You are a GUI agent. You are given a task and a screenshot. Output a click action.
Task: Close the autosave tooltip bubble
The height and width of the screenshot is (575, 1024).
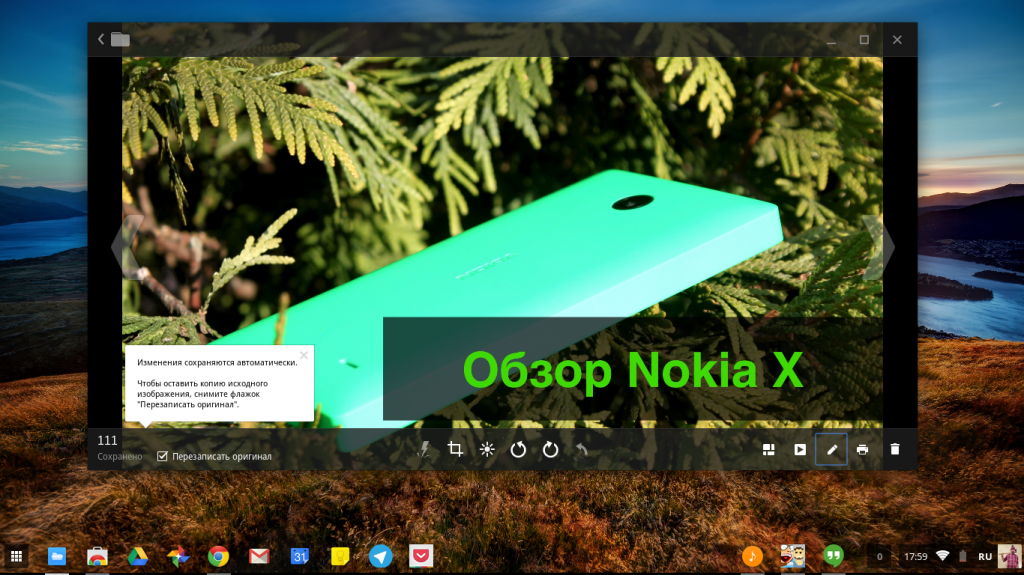pos(304,354)
